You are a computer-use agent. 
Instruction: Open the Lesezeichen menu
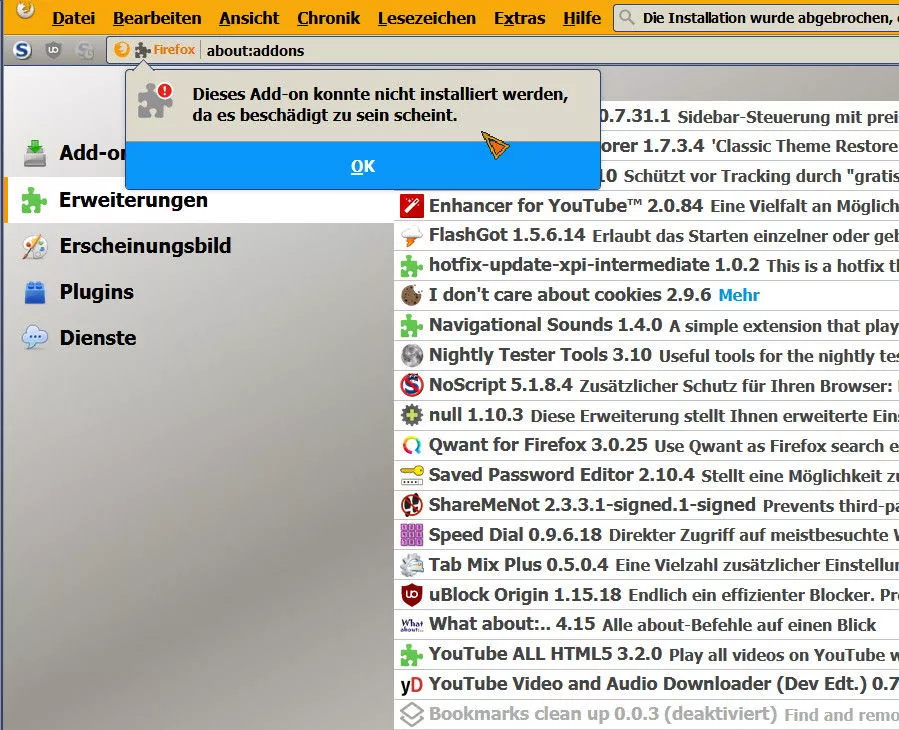click(427, 18)
